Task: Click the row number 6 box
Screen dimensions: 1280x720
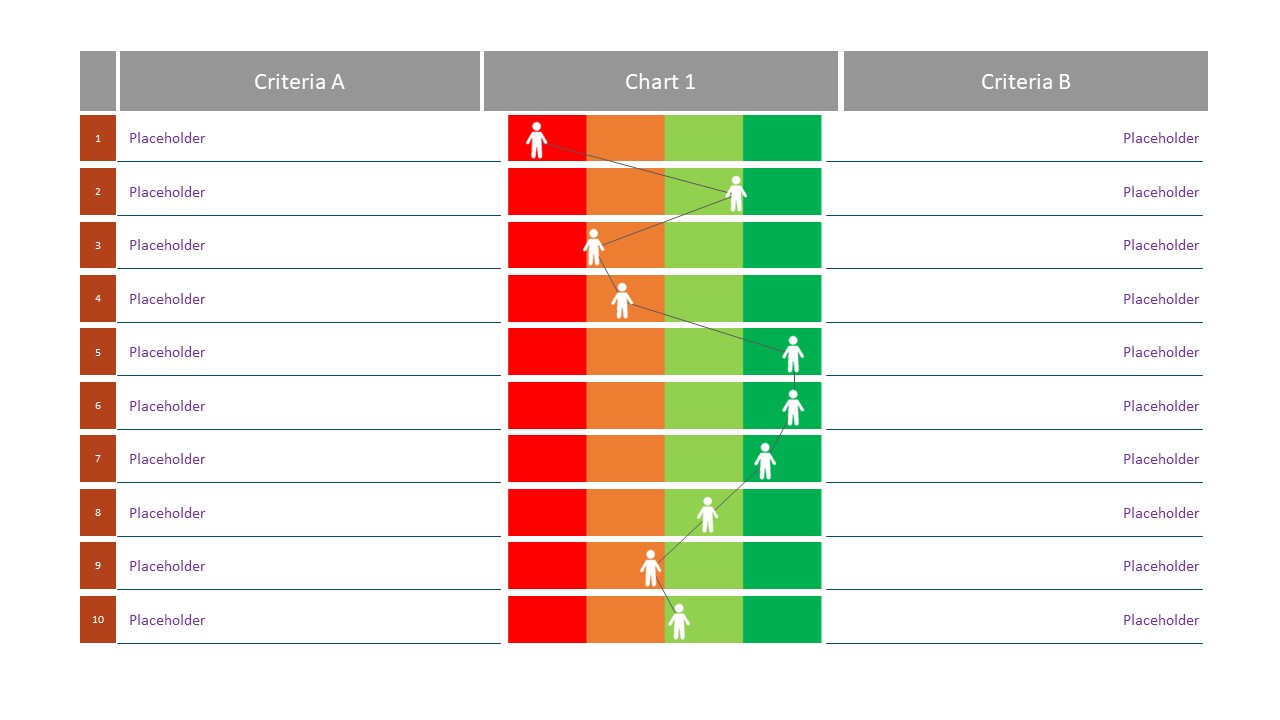Action: tap(98, 406)
